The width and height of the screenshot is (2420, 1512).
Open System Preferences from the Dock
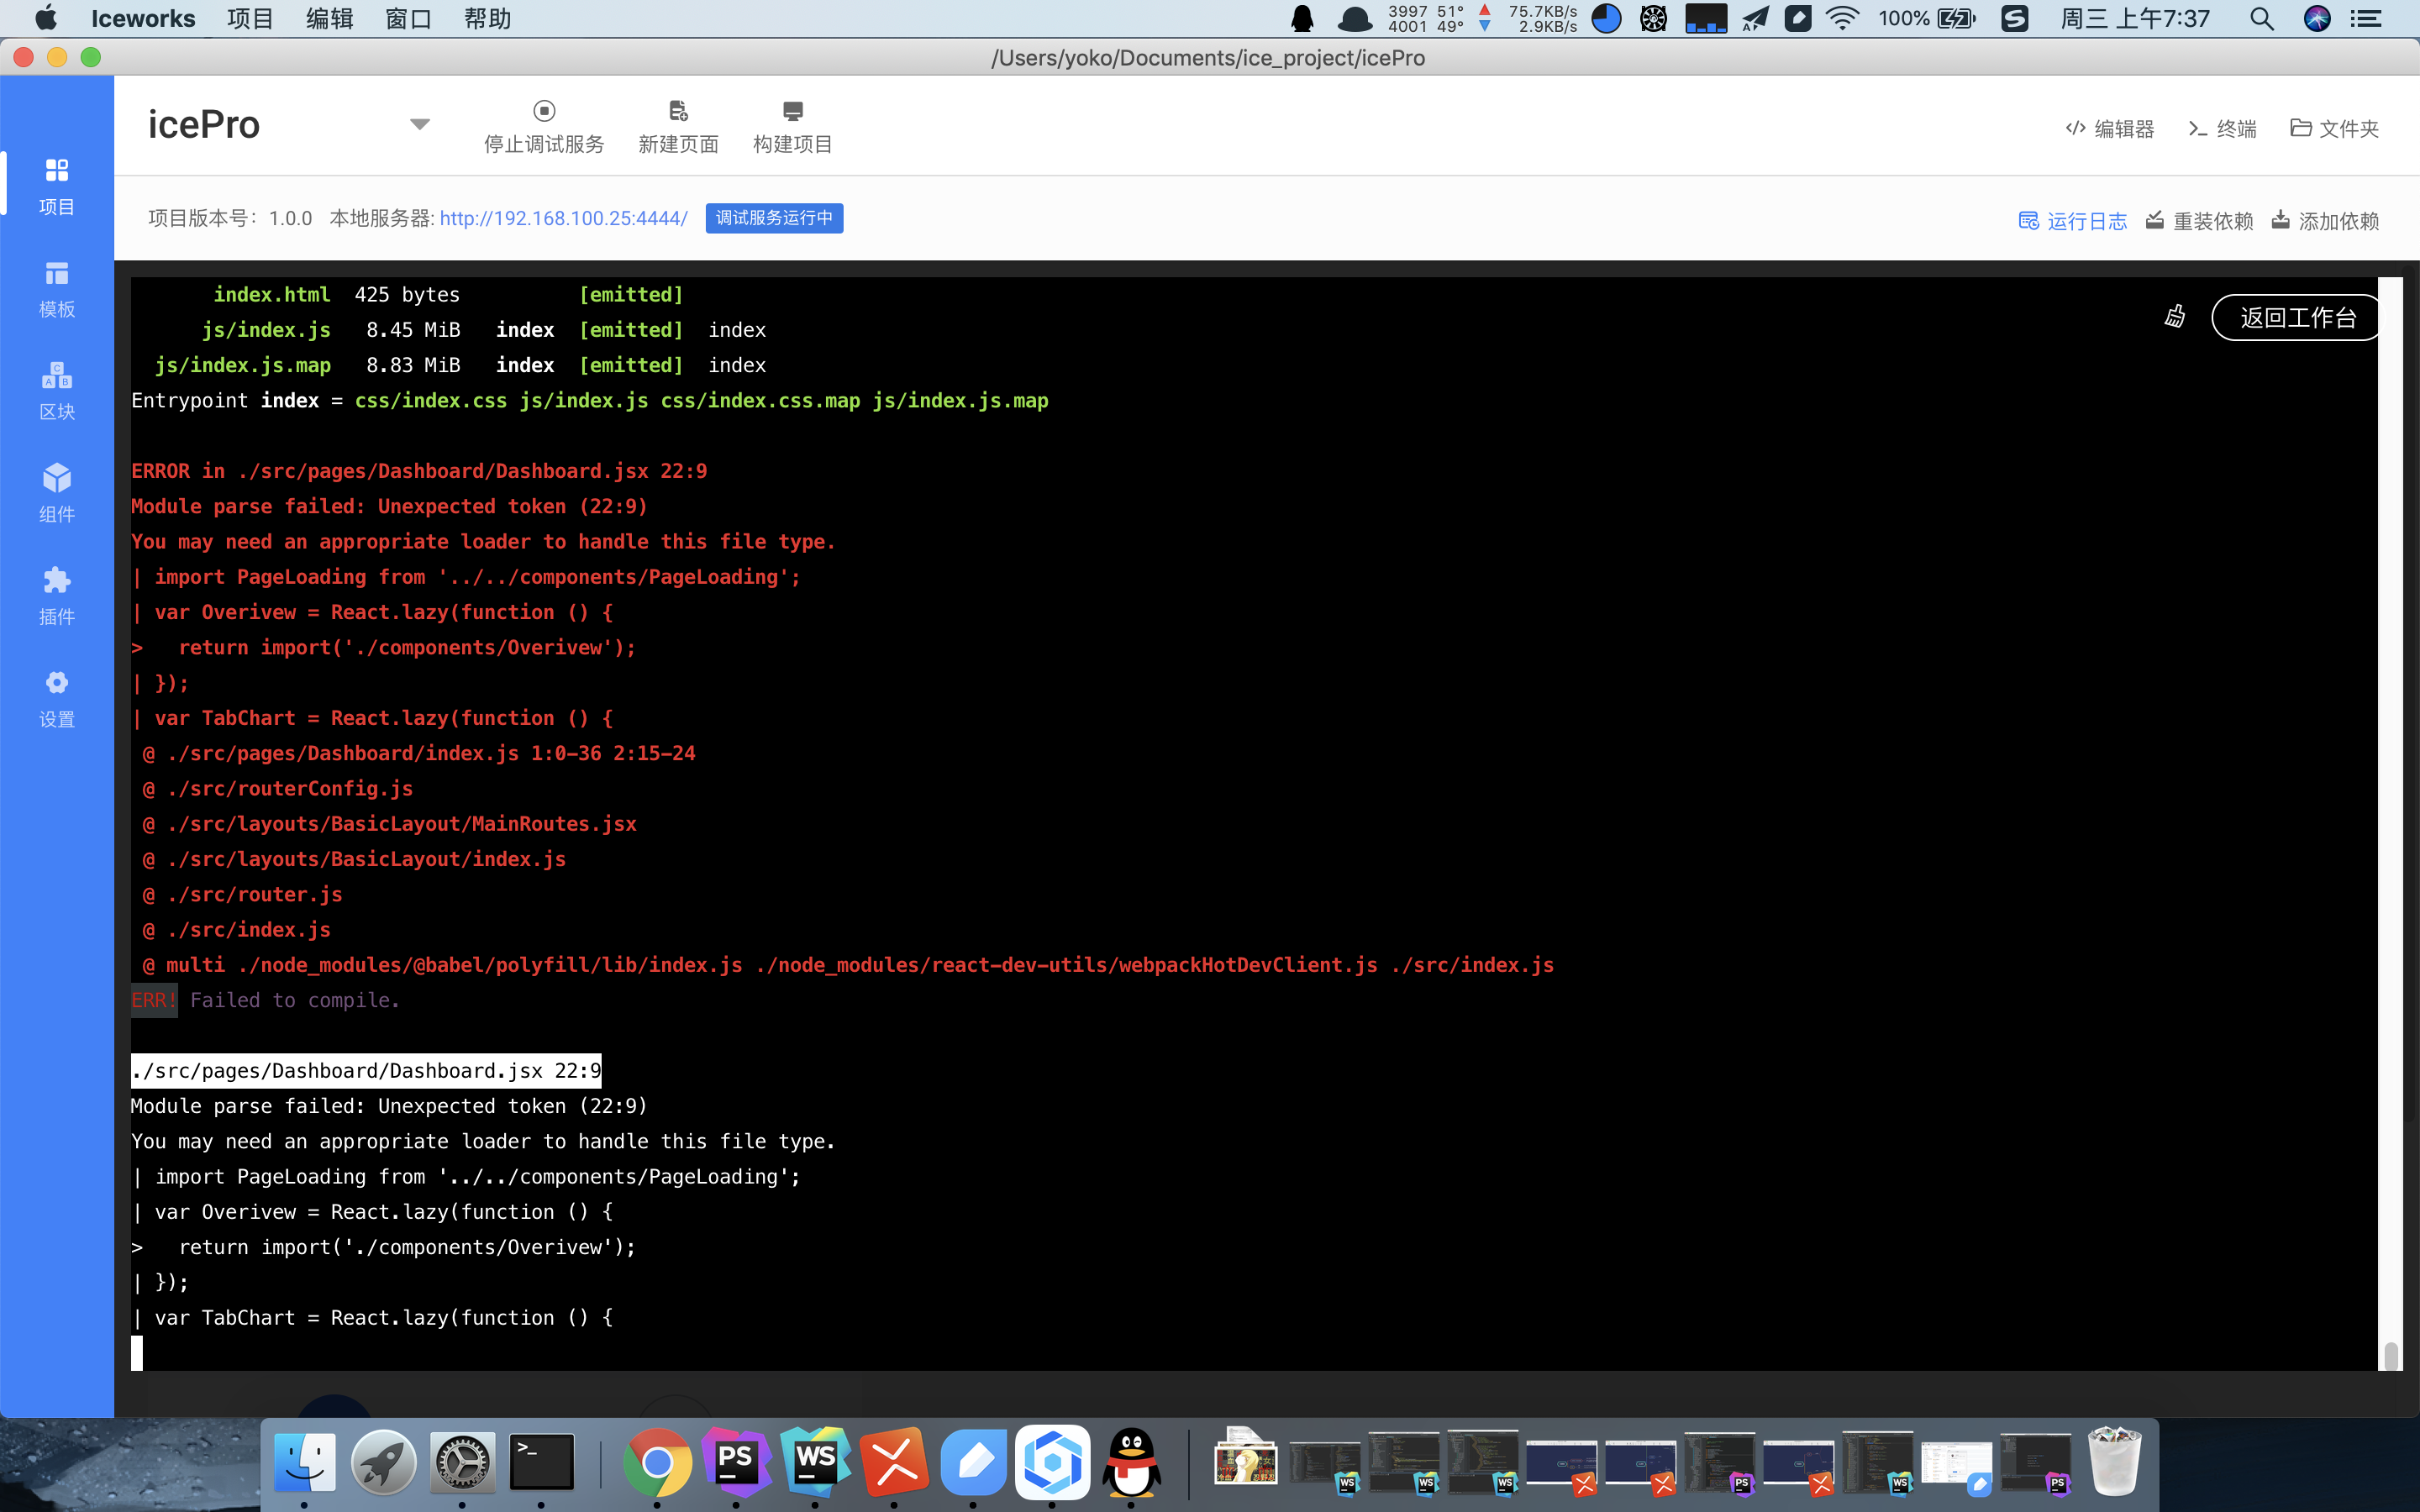[462, 1463]
